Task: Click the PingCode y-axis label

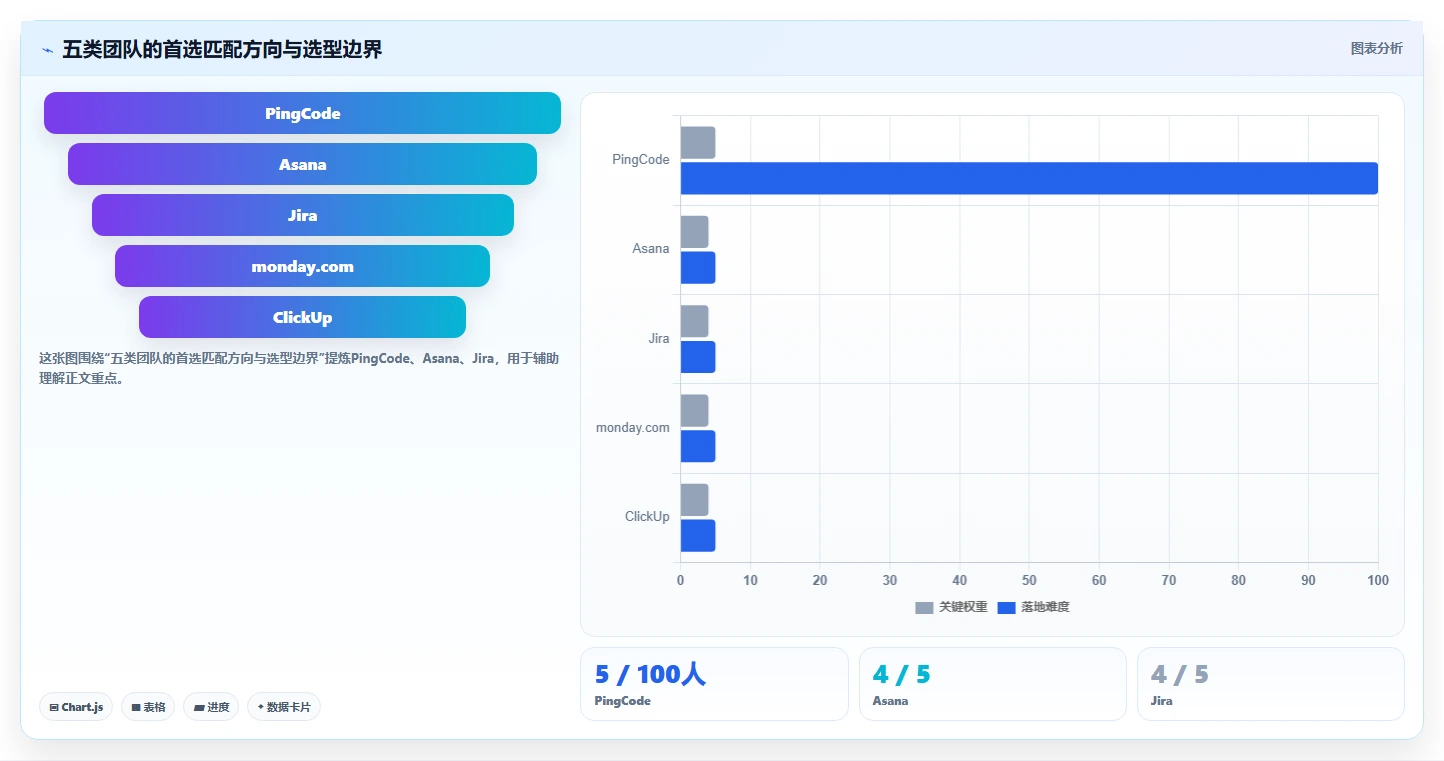Action: tap(641, 159)
